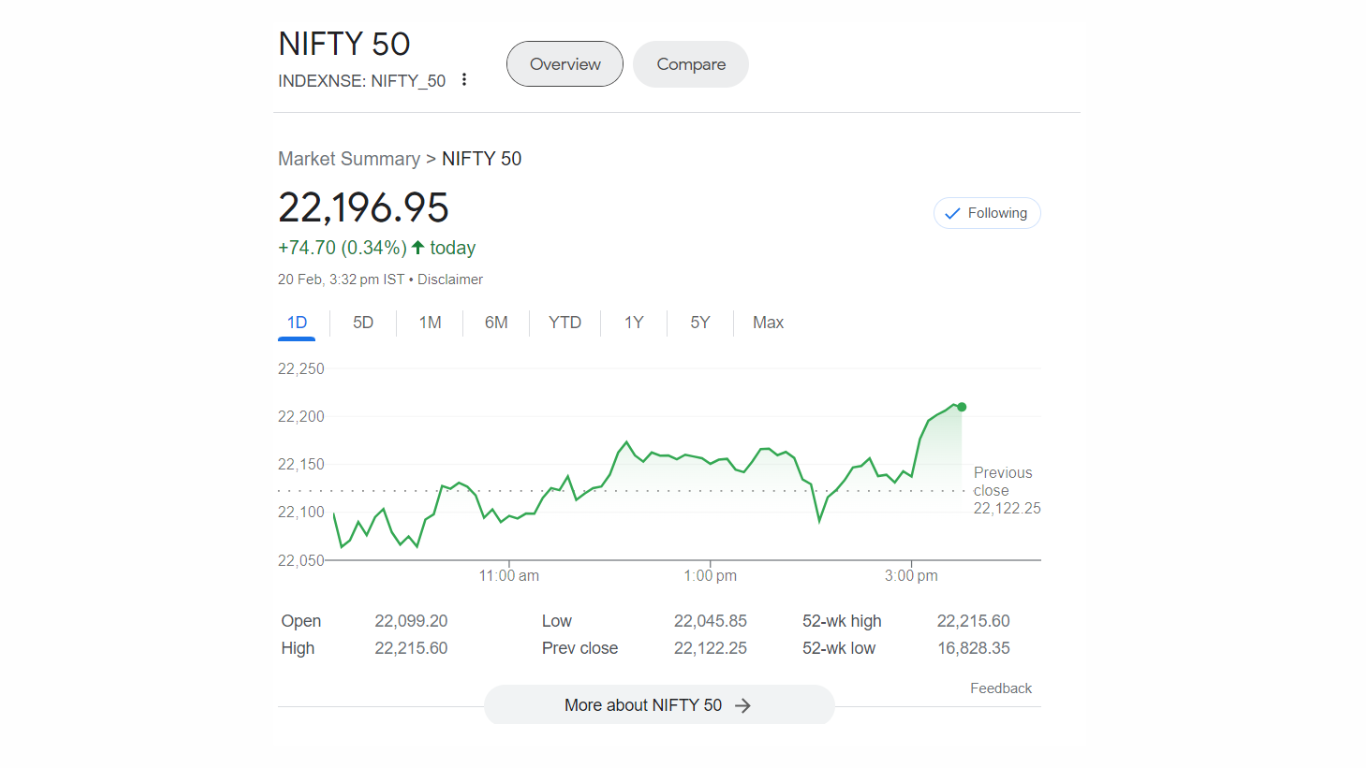
Task: Click the 52-wk high value
Action: click(973, 621)
